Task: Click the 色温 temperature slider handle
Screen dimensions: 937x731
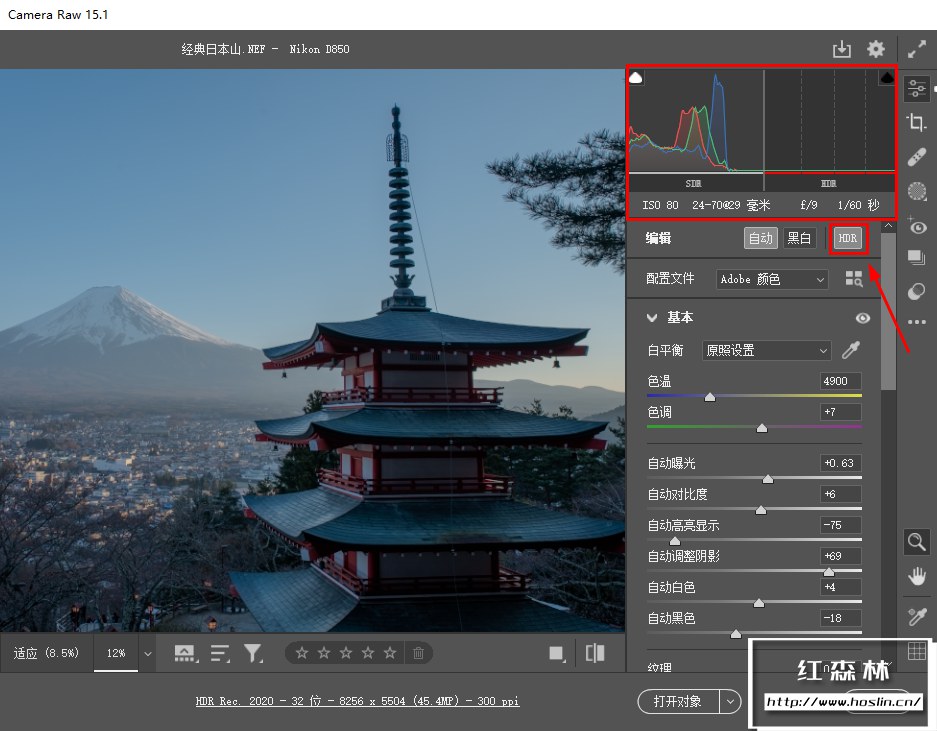Action: (x=710, y=397)
